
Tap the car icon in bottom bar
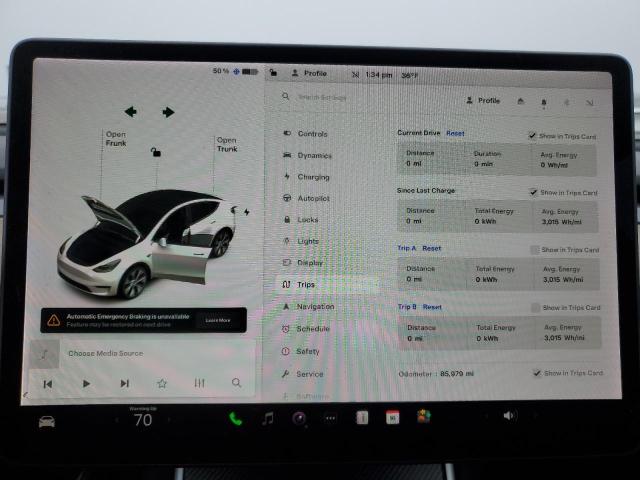[47, 421]
